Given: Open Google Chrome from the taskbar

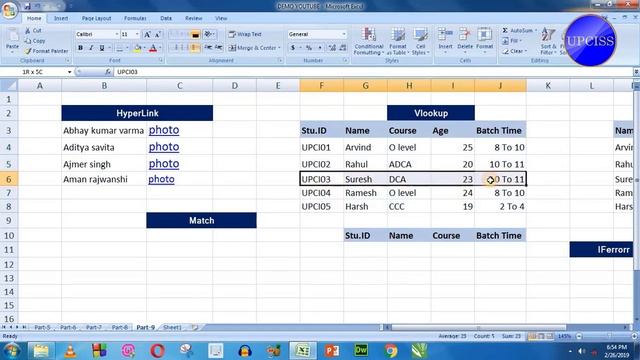Looking at the screenshot, I should [390, 350].
